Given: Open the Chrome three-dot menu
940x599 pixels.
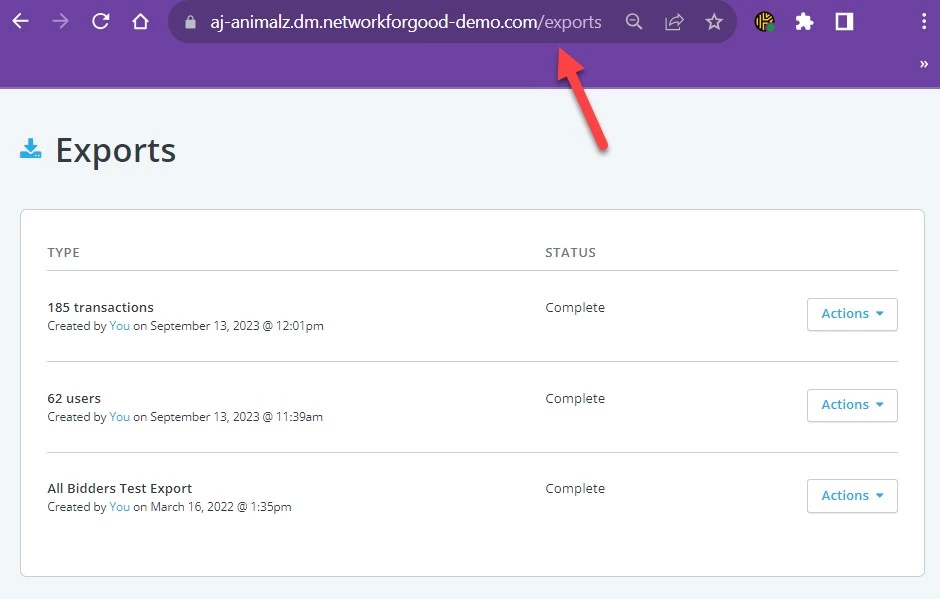Looking at the screenshot, I should point(923,21).
